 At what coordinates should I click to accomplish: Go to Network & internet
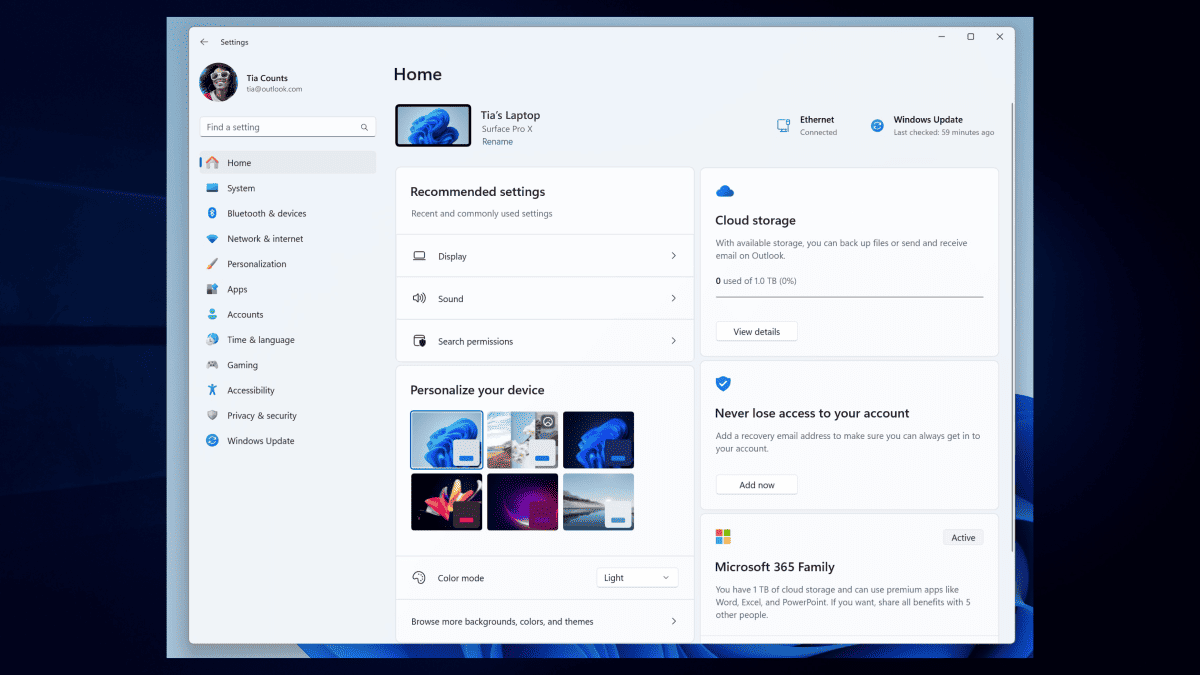288,239
